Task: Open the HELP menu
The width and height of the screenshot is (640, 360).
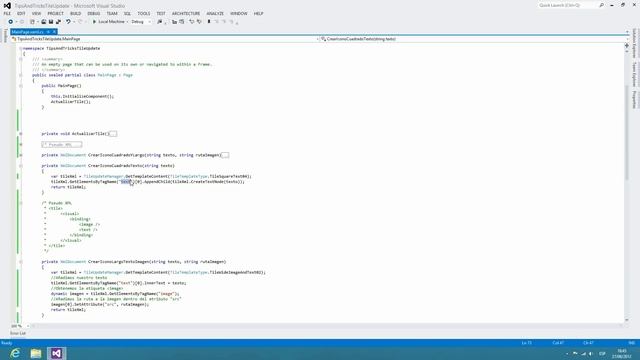Action: coord(258,13)
